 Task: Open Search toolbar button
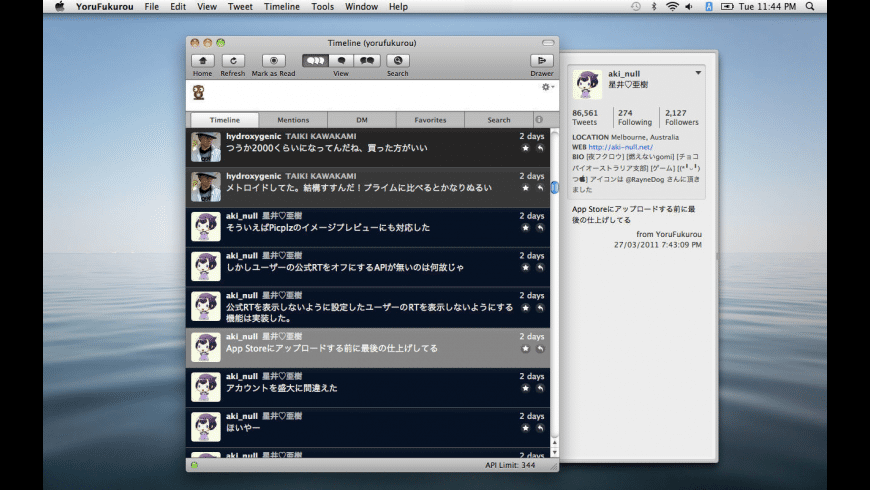tap(398, 60)
